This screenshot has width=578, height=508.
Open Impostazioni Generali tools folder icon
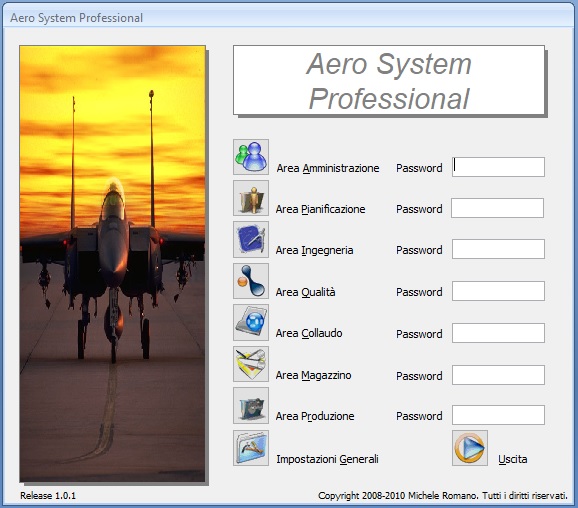pyautogui.click(x=251, y=448)
